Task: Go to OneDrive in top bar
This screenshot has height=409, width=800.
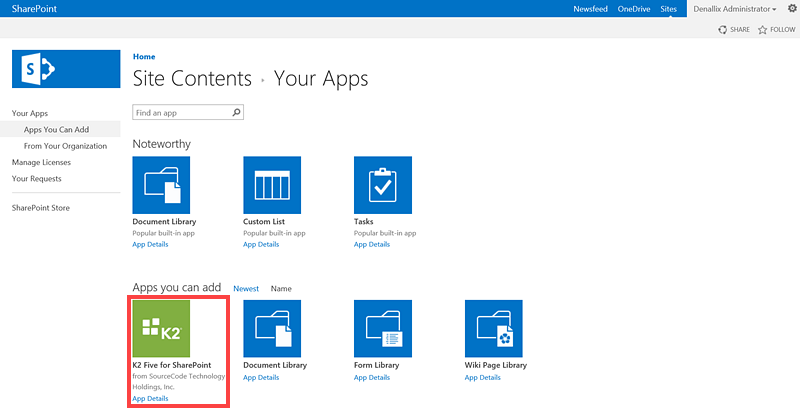Action: pos(634,9)
